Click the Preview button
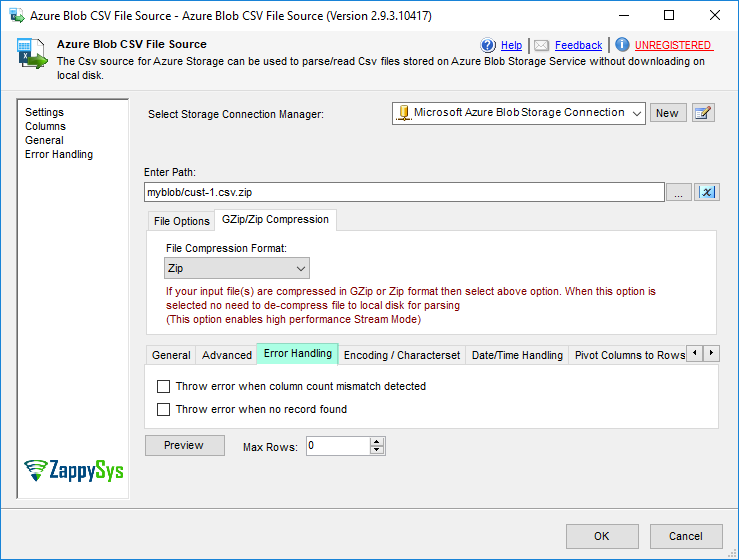Viewport: 739px width, 560px height. point(185,445)
